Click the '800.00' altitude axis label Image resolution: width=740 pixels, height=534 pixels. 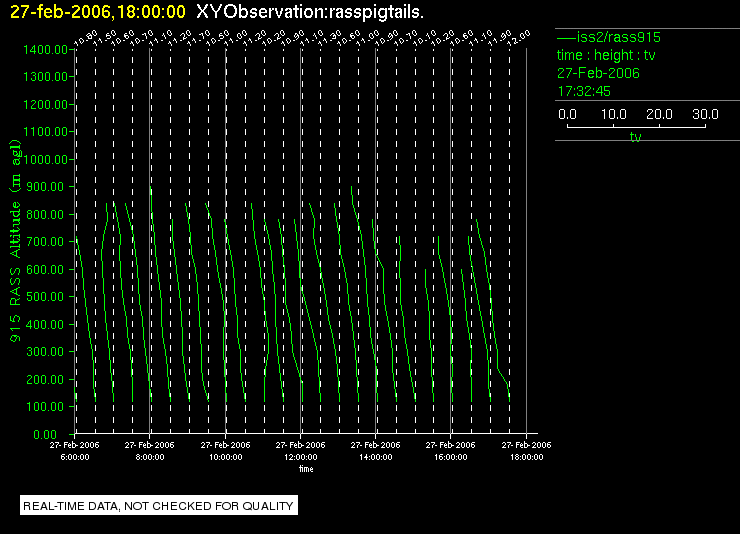pyautogui.click(x=45, y=215)
